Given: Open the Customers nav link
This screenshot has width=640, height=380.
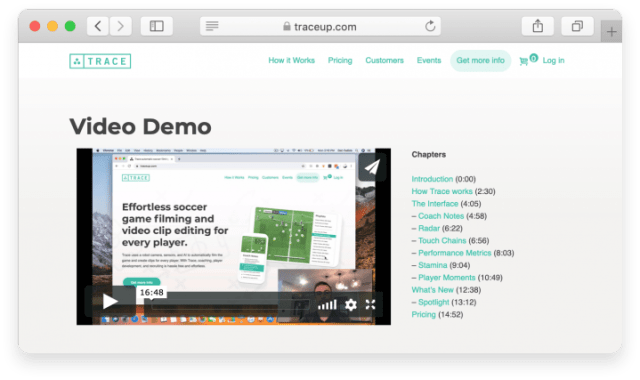Looking at the screenshot, I should [x=384, y=60].
